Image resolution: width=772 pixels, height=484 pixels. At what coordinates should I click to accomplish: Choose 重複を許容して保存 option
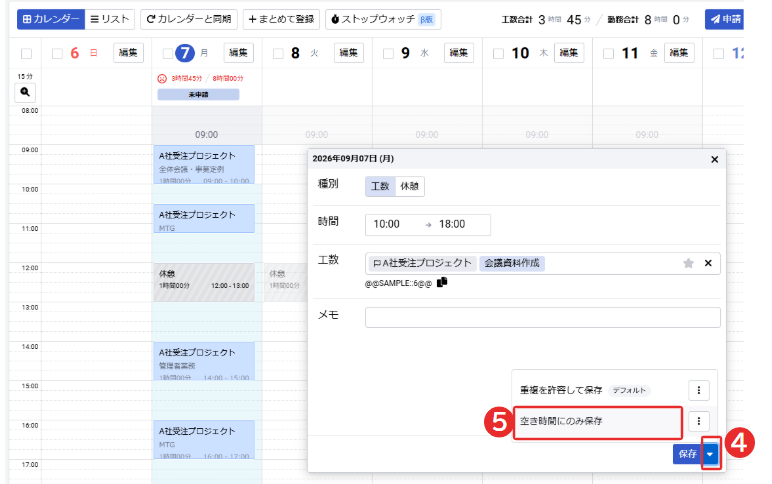click(561, 390)
